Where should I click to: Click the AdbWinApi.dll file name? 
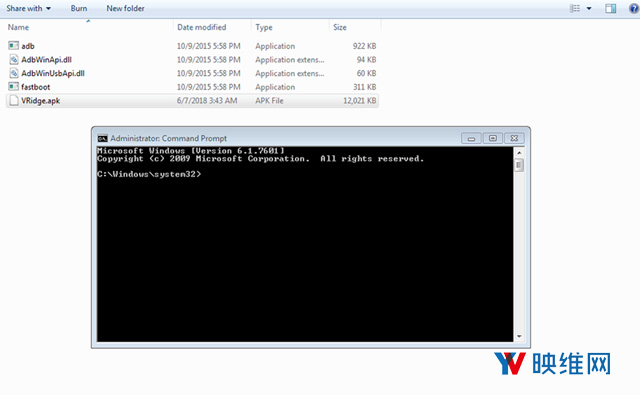[x=47, y=60]
